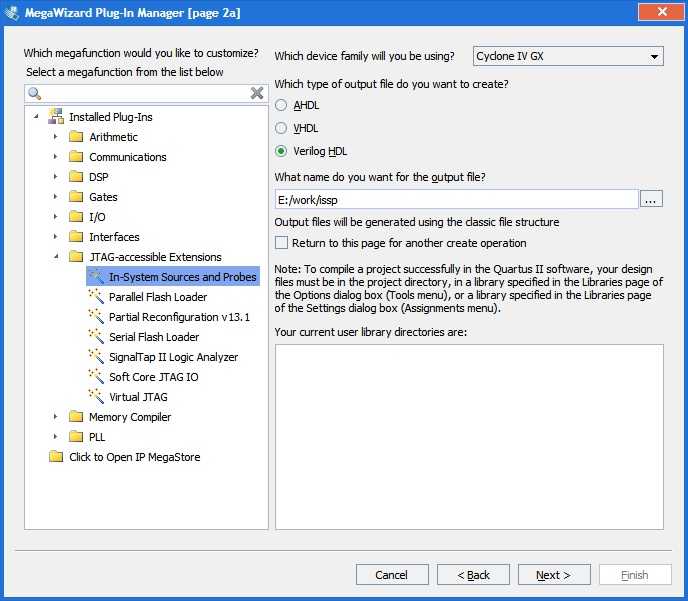The width and height of the screenshot is (688, 601).
Task: Click the Memory Compiler folder icon
Action: (76, 417)
